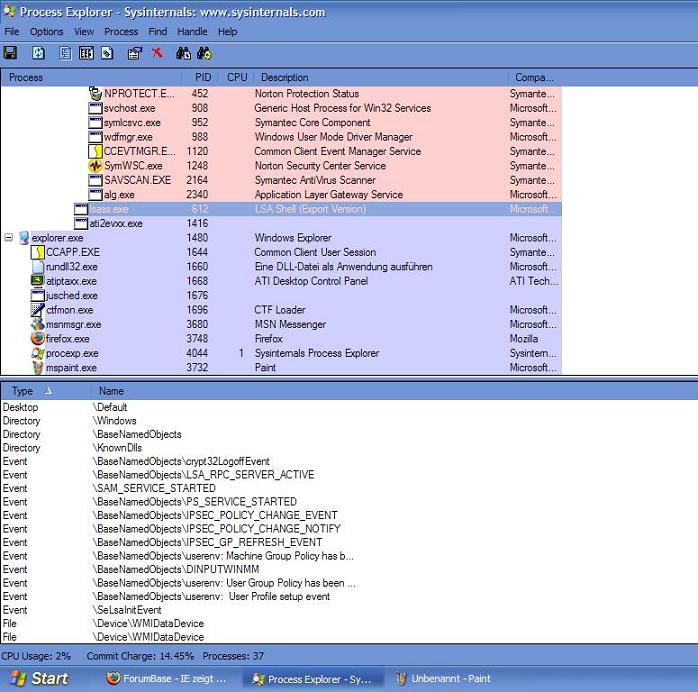Click the Refresh Now toolbar icon

coord(39,53)
